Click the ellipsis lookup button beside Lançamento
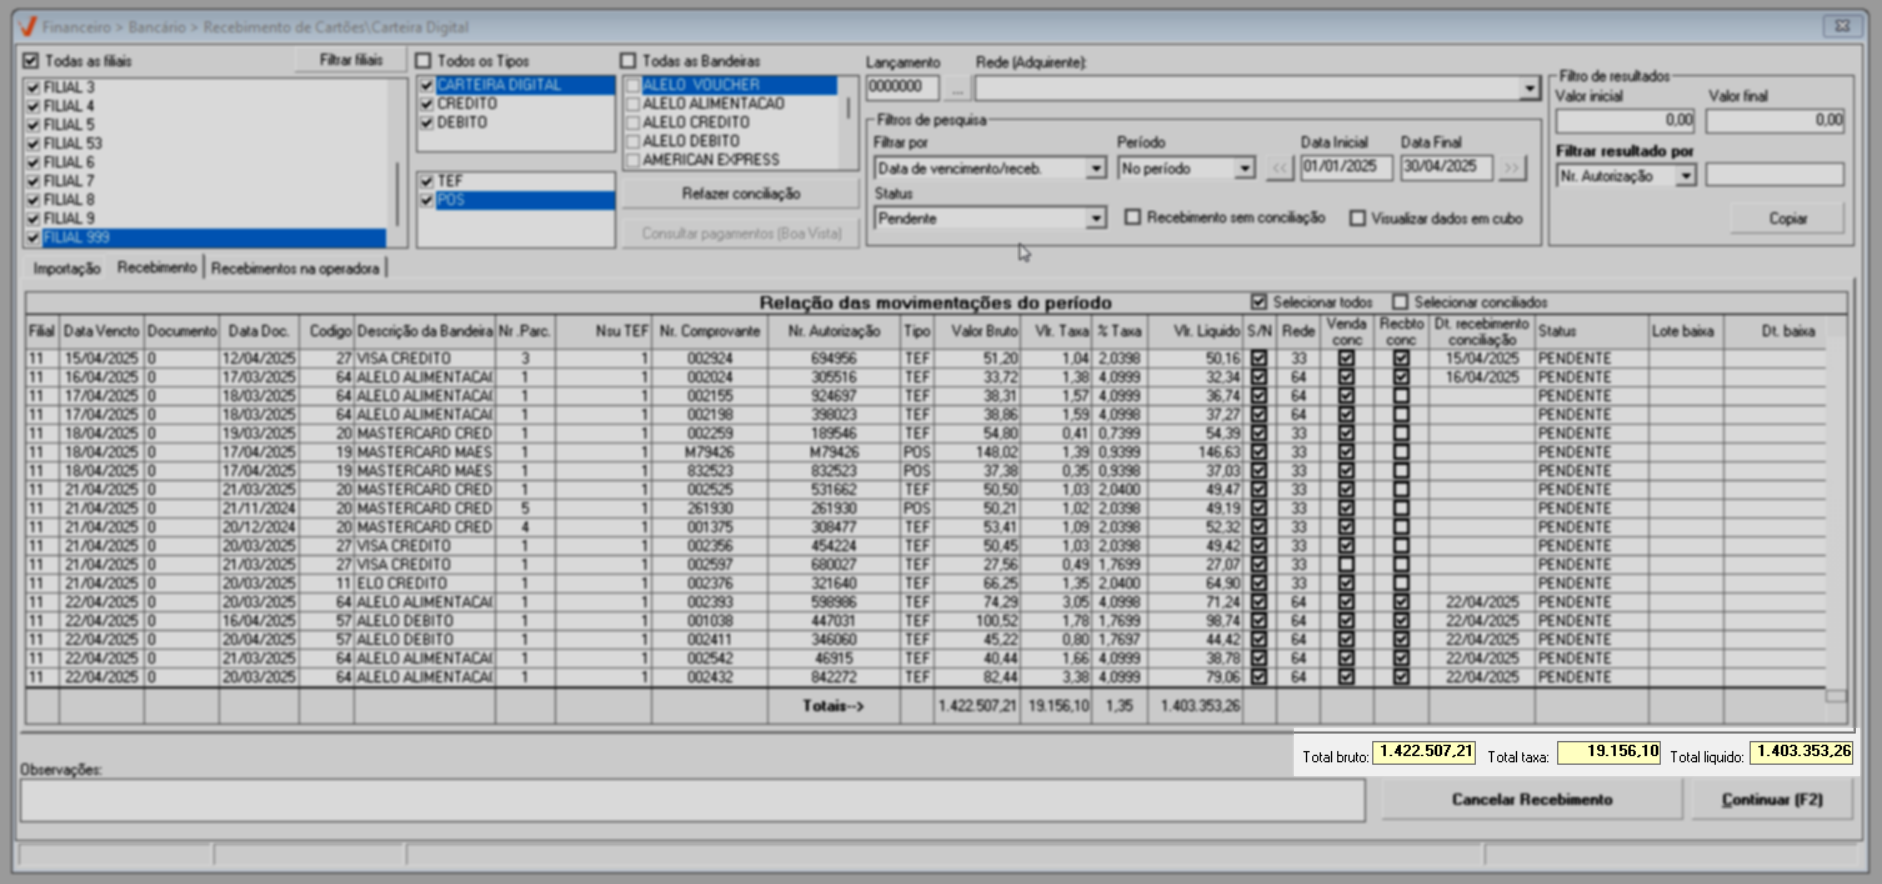 [x=957, y=89]
